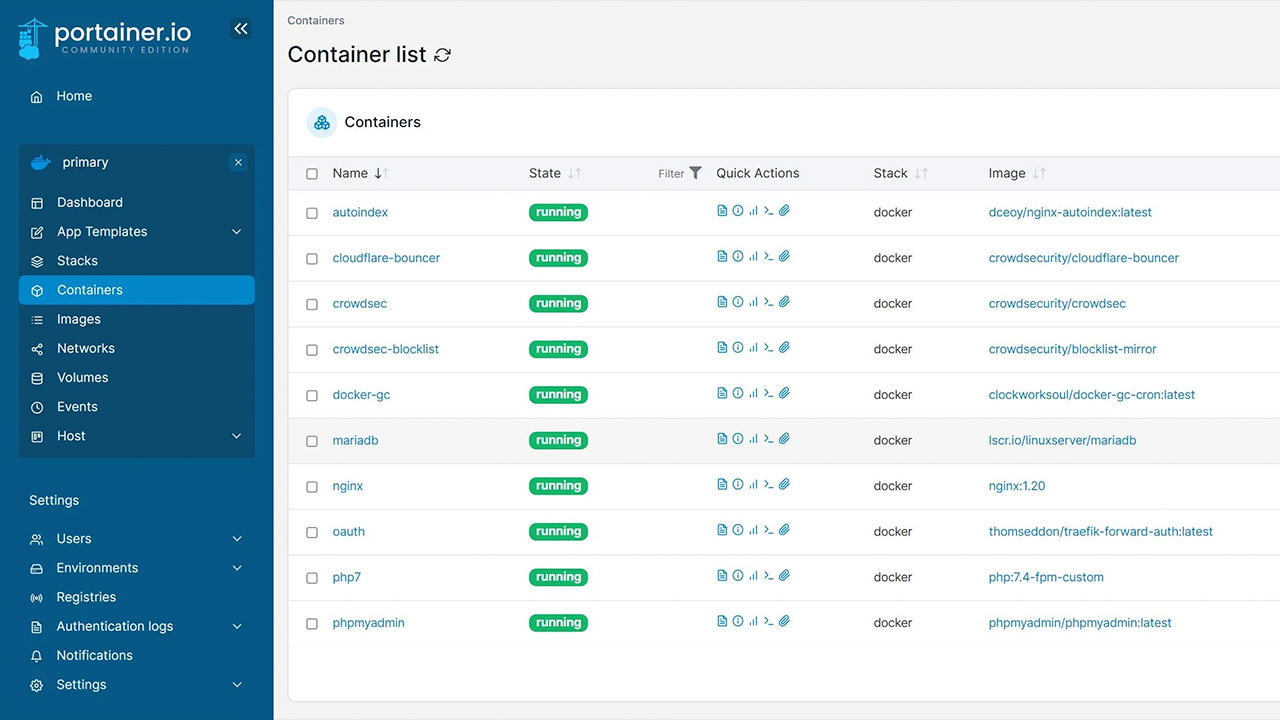Viewport: 1280px width, 720px height.
Task: Select the docker-gc container checkbox
Action: pos(312,394)
